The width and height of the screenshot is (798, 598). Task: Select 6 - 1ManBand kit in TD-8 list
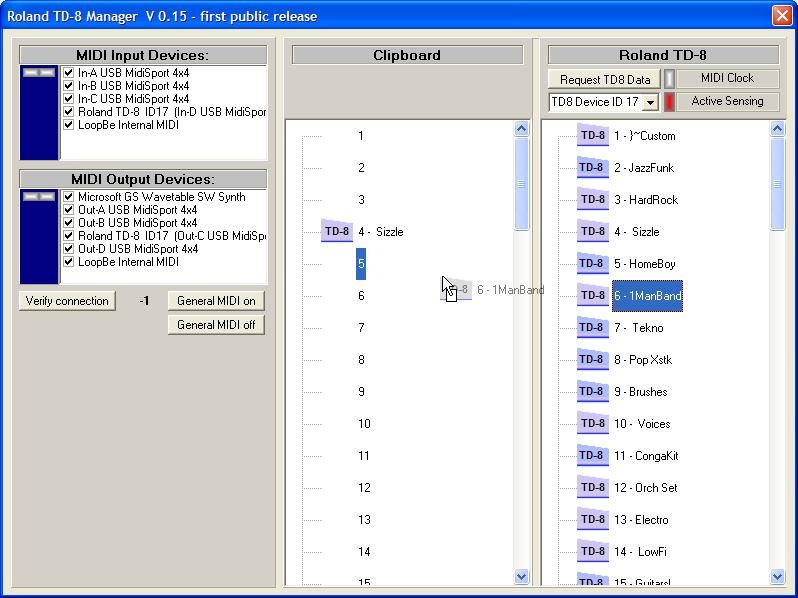coord(647,296)
